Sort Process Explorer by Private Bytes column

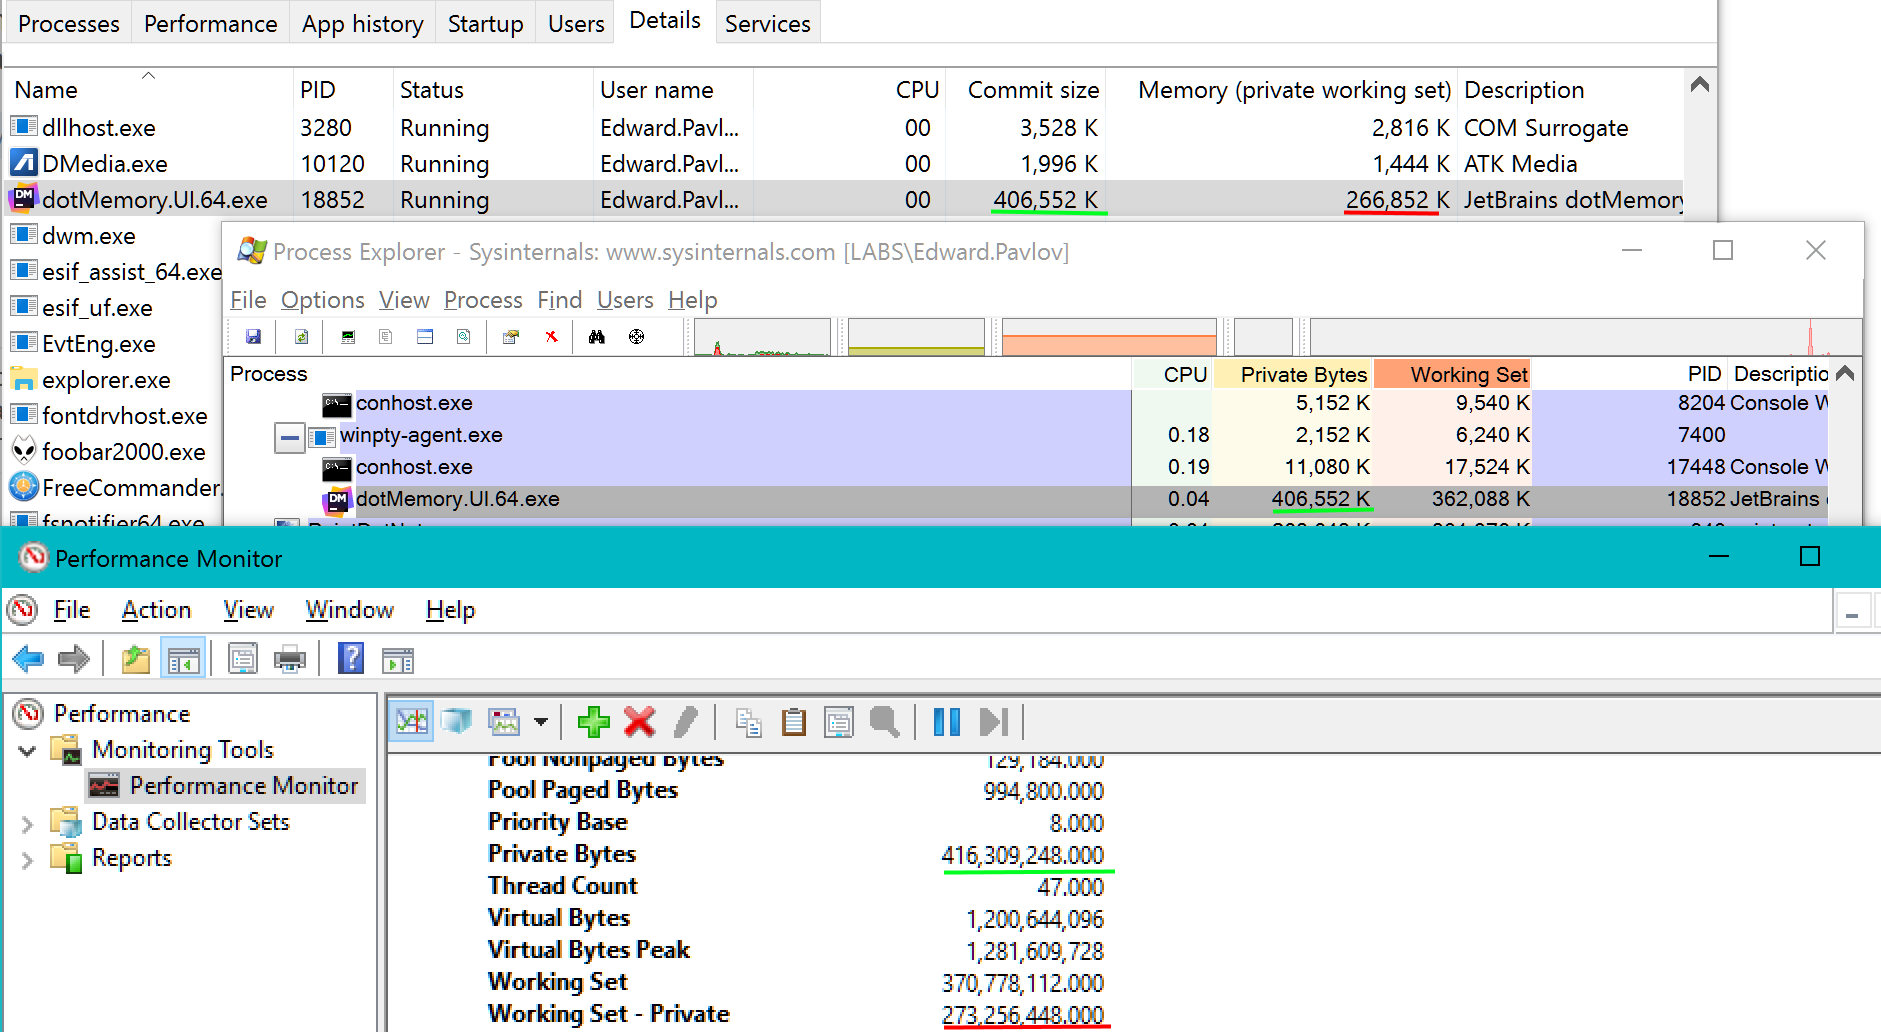coord(1293,374)
